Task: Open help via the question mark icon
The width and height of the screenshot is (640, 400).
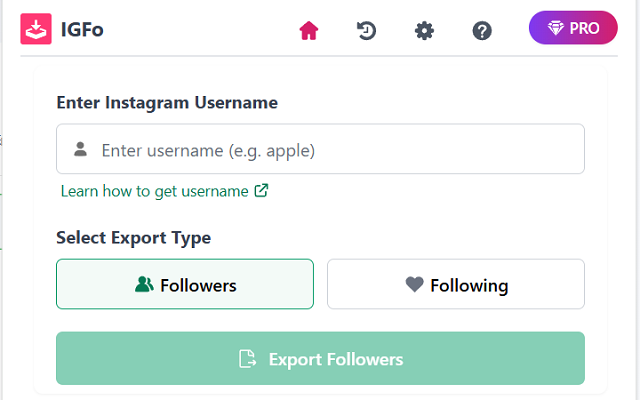Action: 482,31
